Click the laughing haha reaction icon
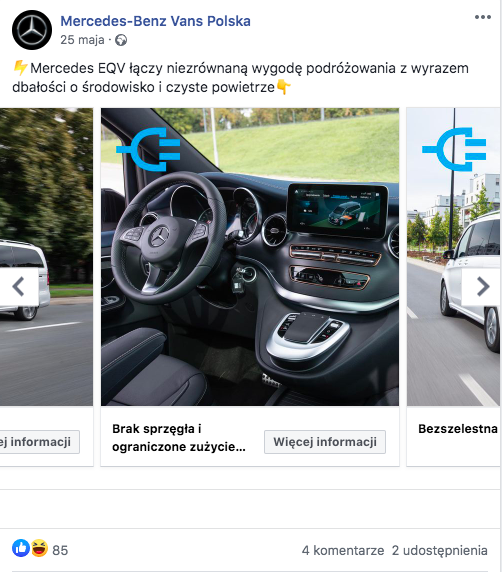 (x=39, y=548)
